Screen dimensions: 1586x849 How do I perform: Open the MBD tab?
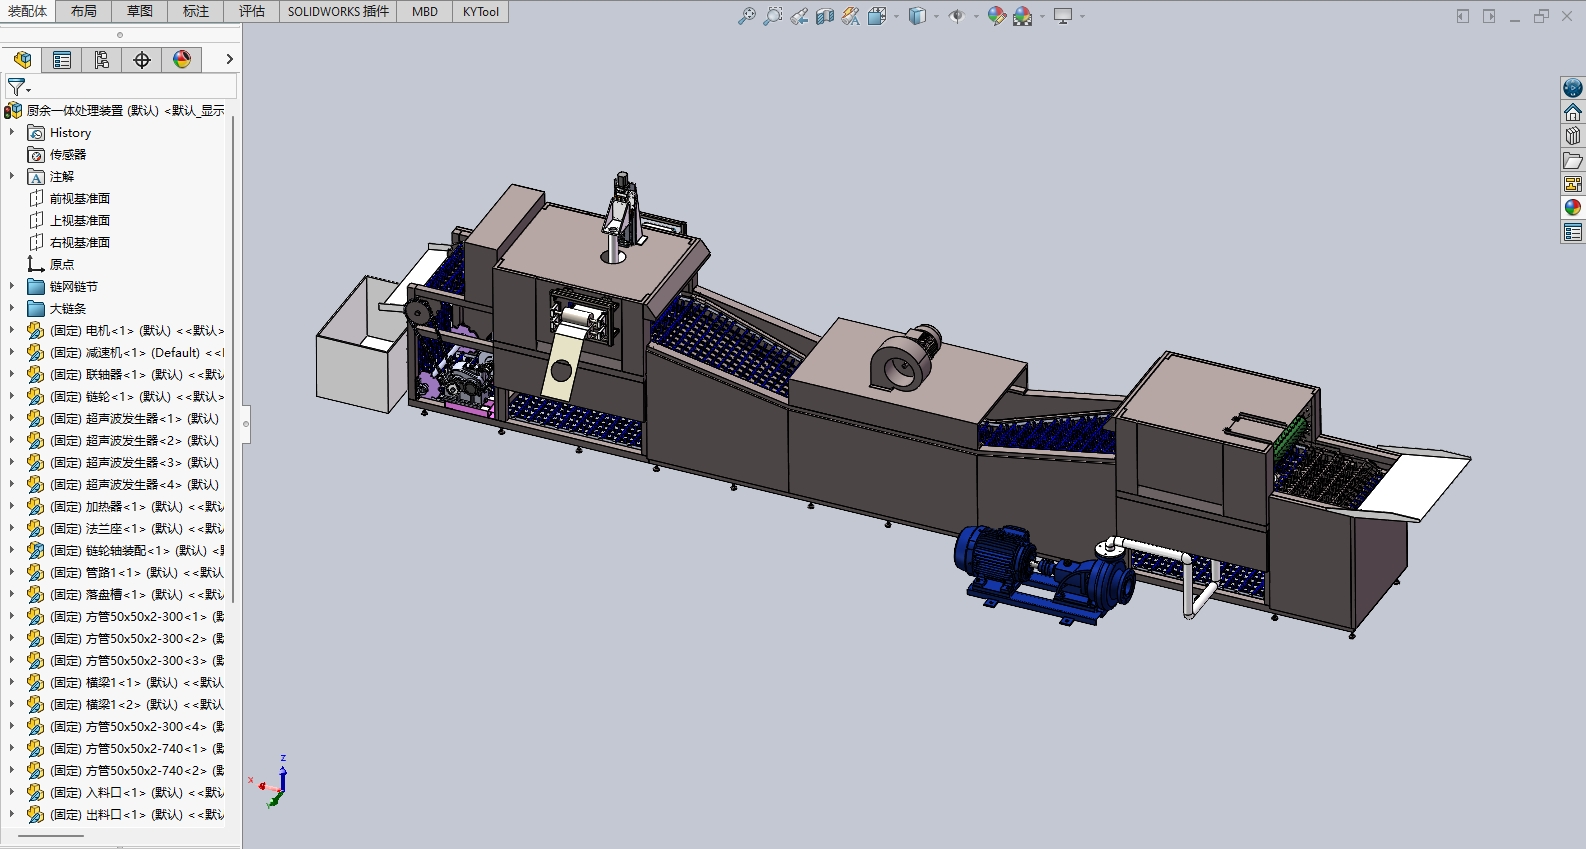(x=425, y=11)
